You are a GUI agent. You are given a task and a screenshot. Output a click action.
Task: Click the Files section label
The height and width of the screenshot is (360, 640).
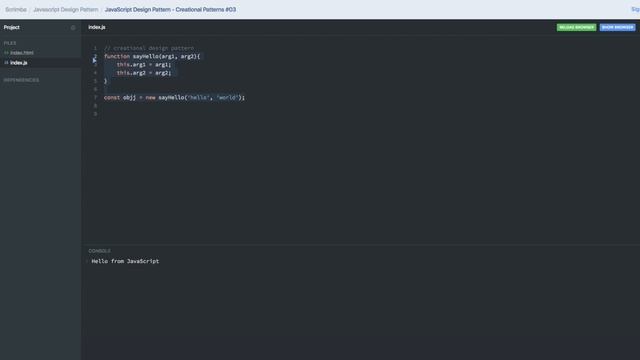(x=10, y=43)
